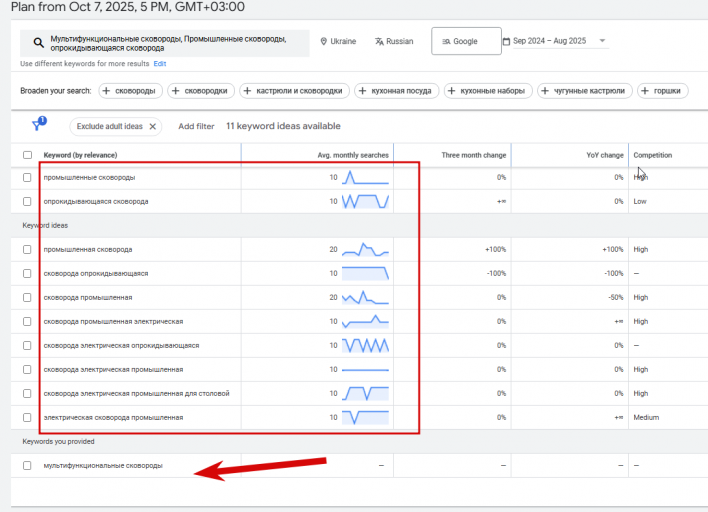Viewport: 708px width, 512px height.
Task: Click plus icon on кухонная посуда chip
Action: tap(363, 91)
